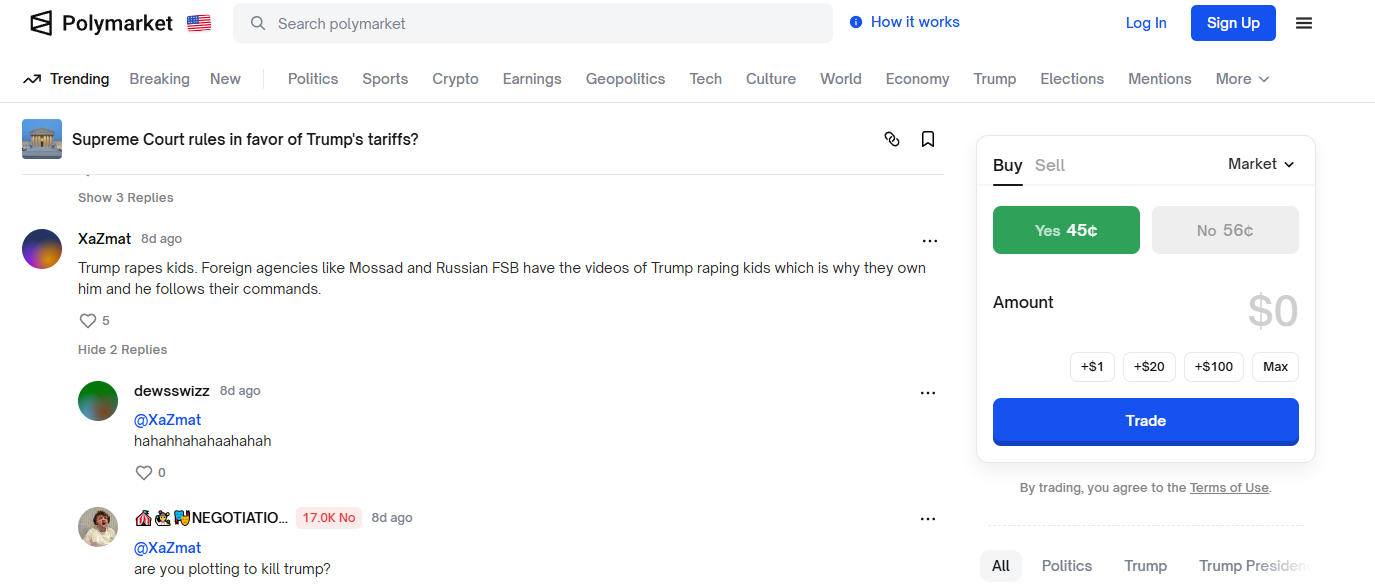Viewport: 1375px width, 587px height.
Task: Click the Sign Up button
Action: pos(1233,23)
